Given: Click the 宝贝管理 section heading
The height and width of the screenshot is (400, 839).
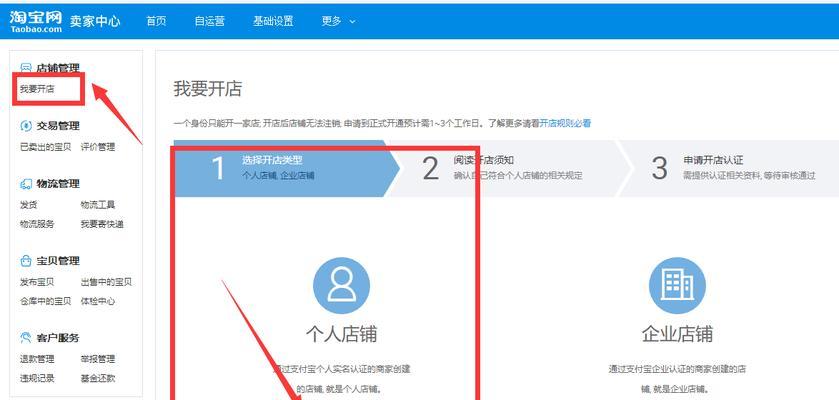Looking at the screenshot, I should point(58,261).
